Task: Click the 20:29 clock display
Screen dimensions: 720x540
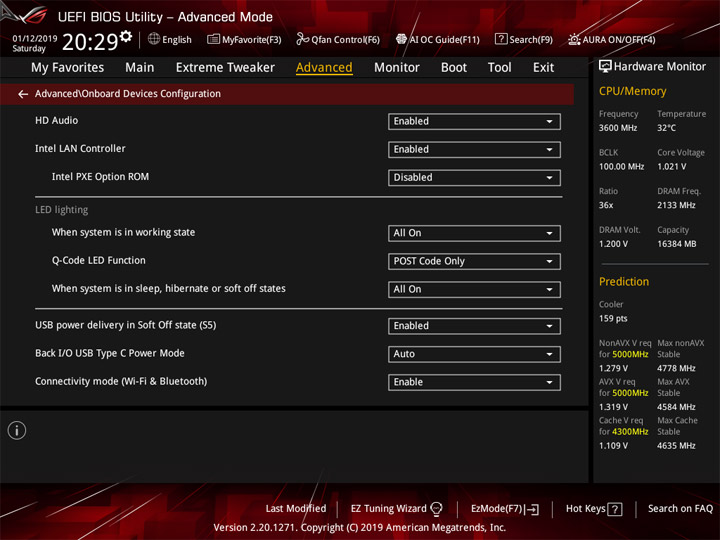Action: [90, 42]
